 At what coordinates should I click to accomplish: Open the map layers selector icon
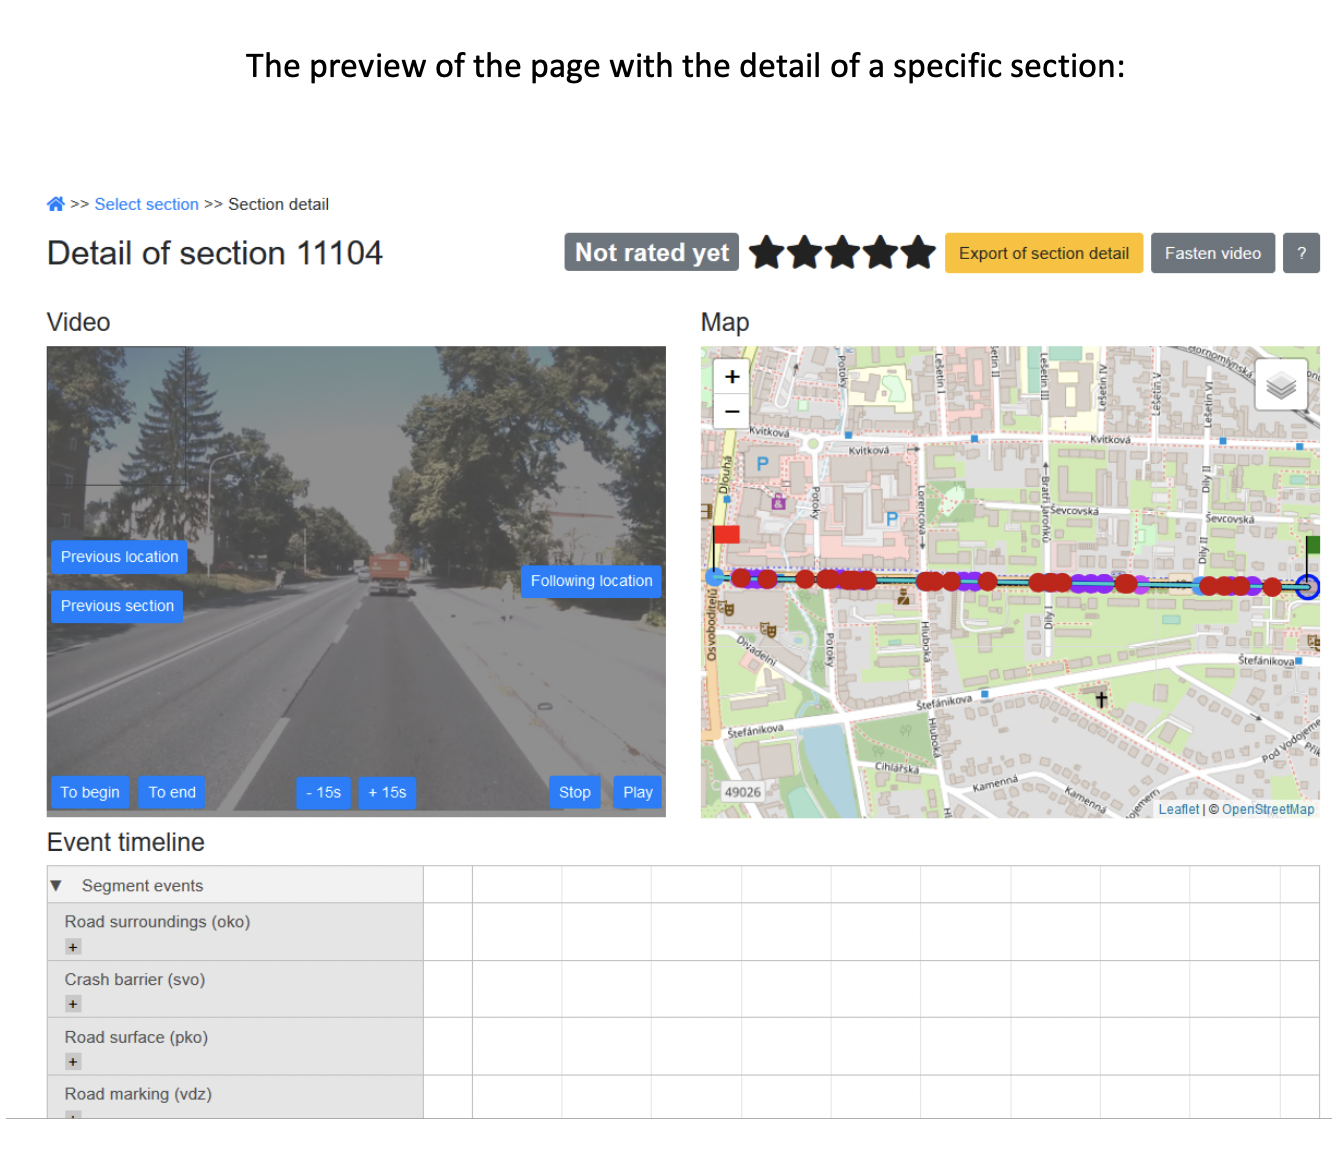(1281, 384)
